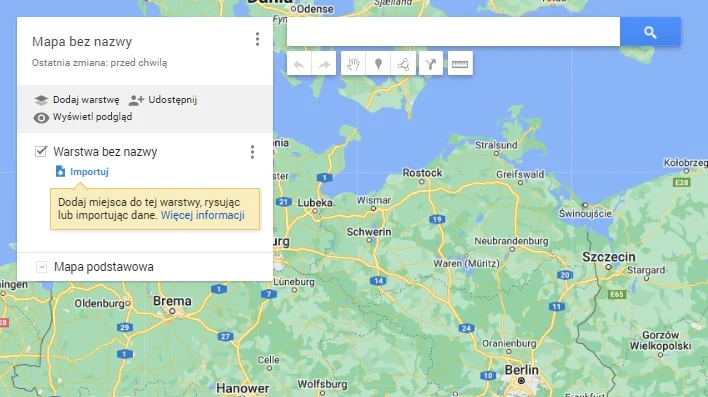Click Oranienburg label on the map
This screenshot has height=397, width=708.
click(509, 343)
